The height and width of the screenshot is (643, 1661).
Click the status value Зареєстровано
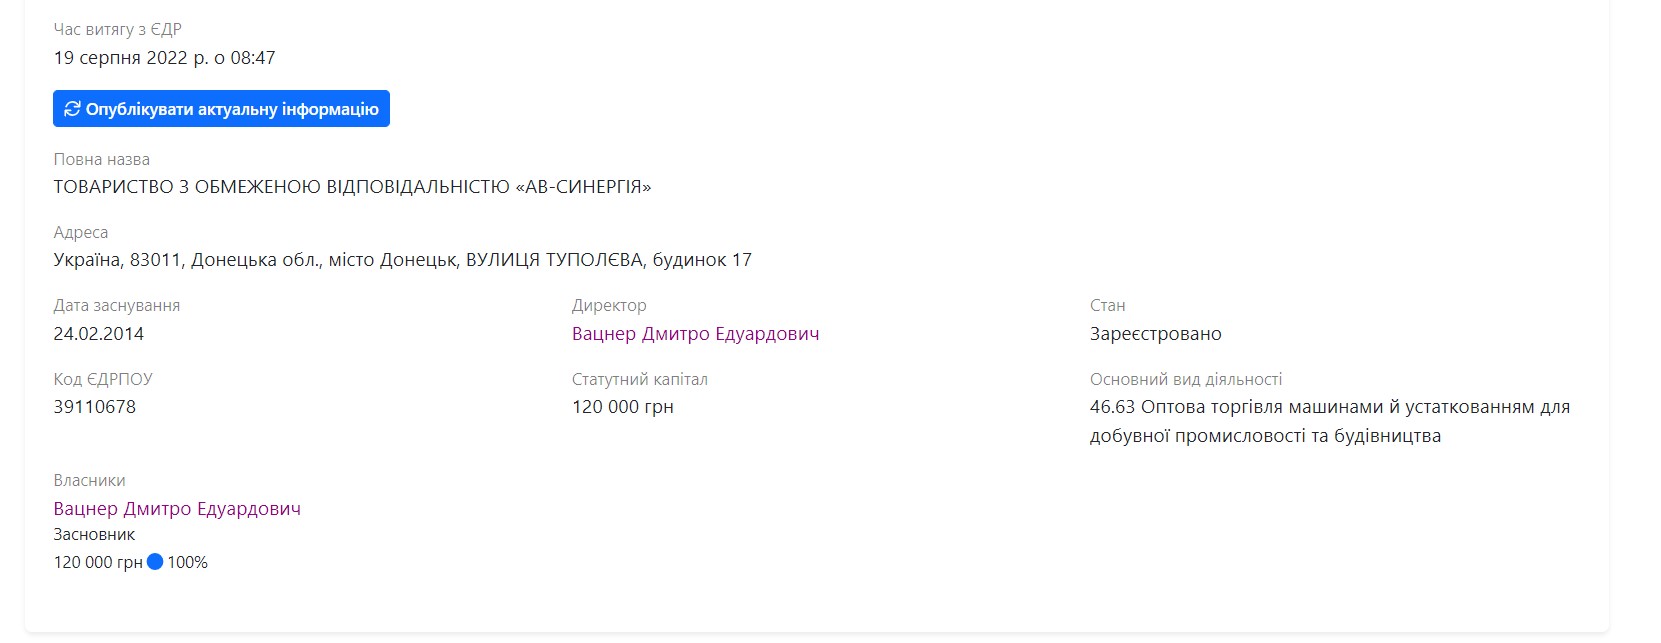coord(1155,334)
